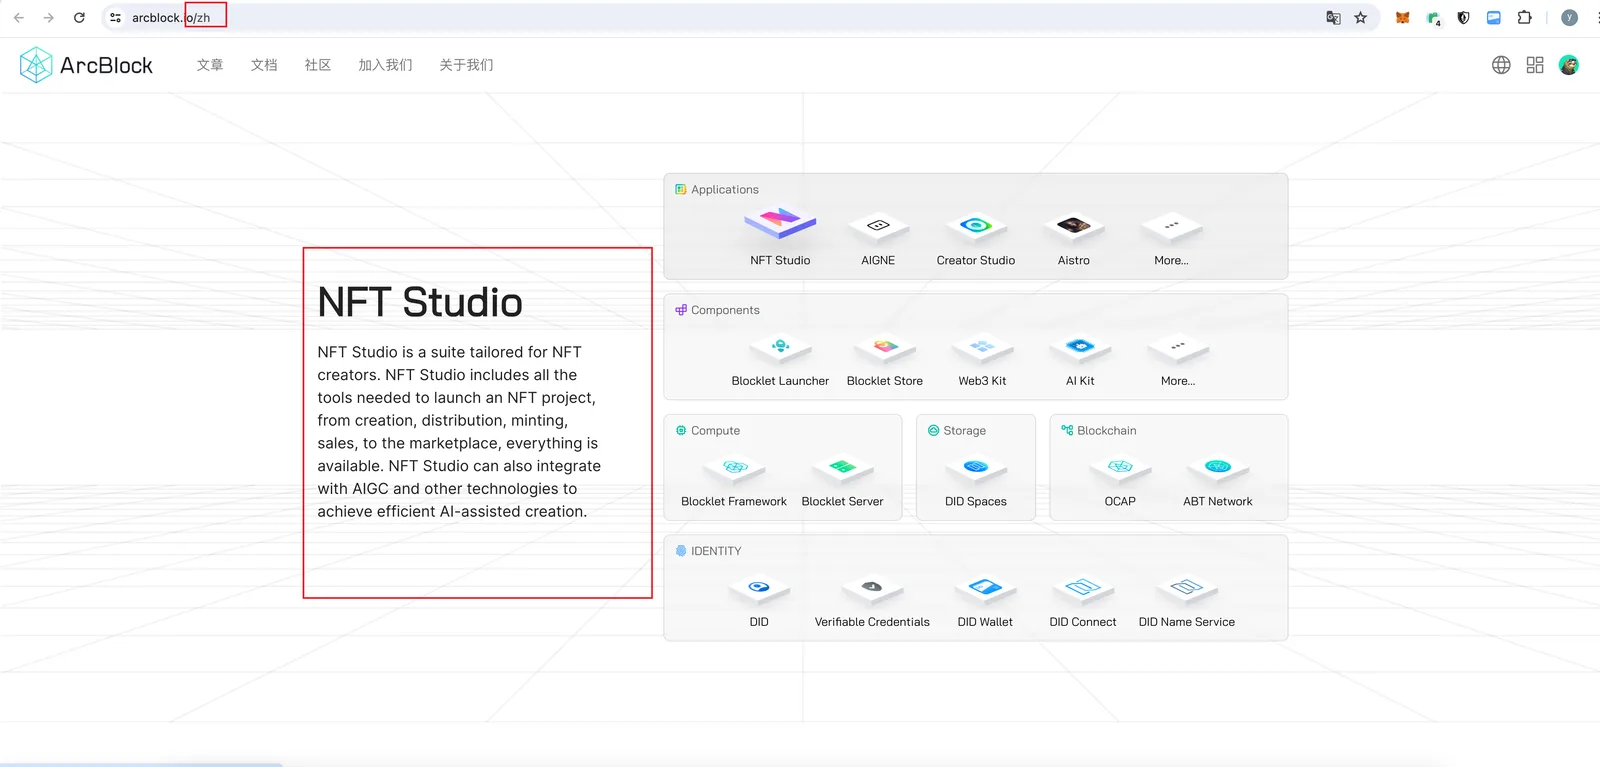Screen dimensions: 1600x767
Task: Select the Compute section title
Action: pyautogui.click(x=715, y=431)
